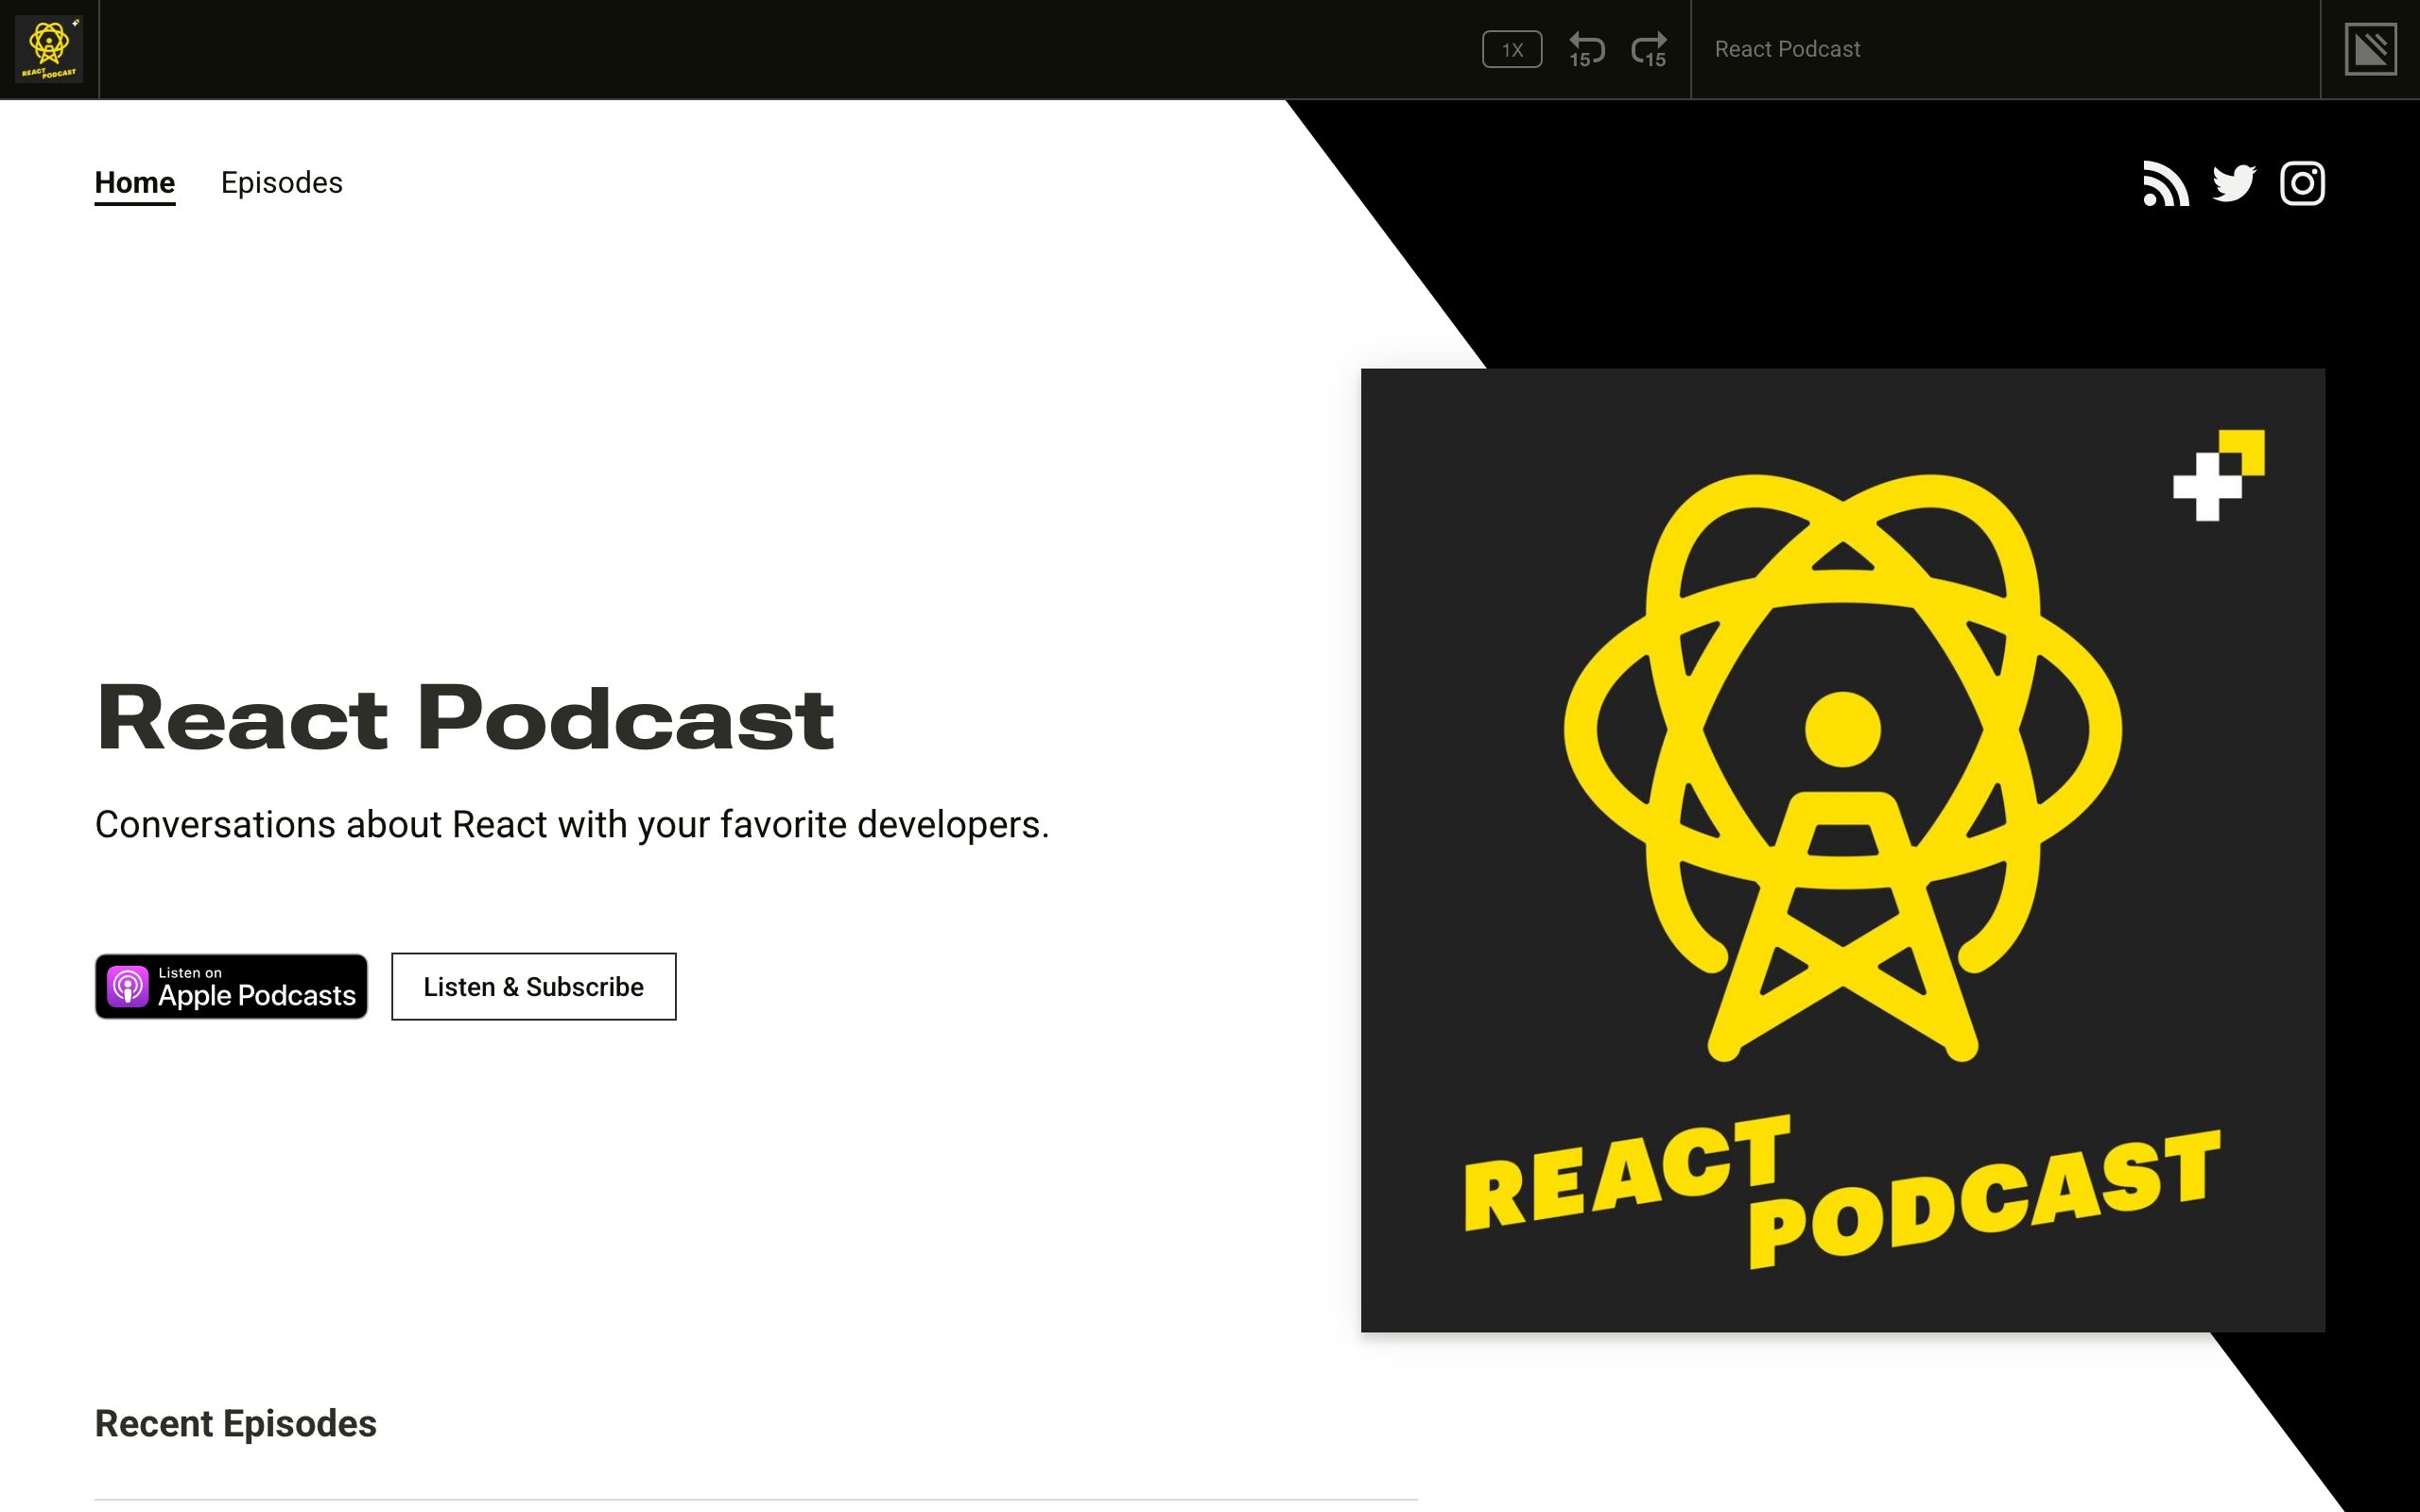Viewport: 2420px width, 1512px height.
Task: Change playback speed with 1X button
Action: [x=1512, y=49]
